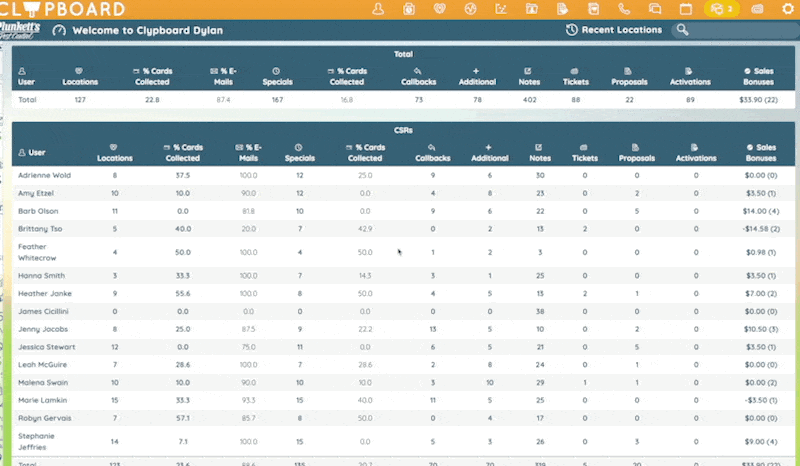
Task: Click the Clypboard logo
Action: pyautogui.click(x=62, y=9)
